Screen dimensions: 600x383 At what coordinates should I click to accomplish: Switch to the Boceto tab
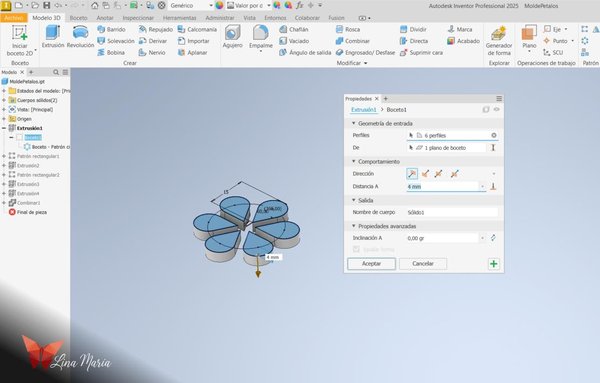click(78, 18)
